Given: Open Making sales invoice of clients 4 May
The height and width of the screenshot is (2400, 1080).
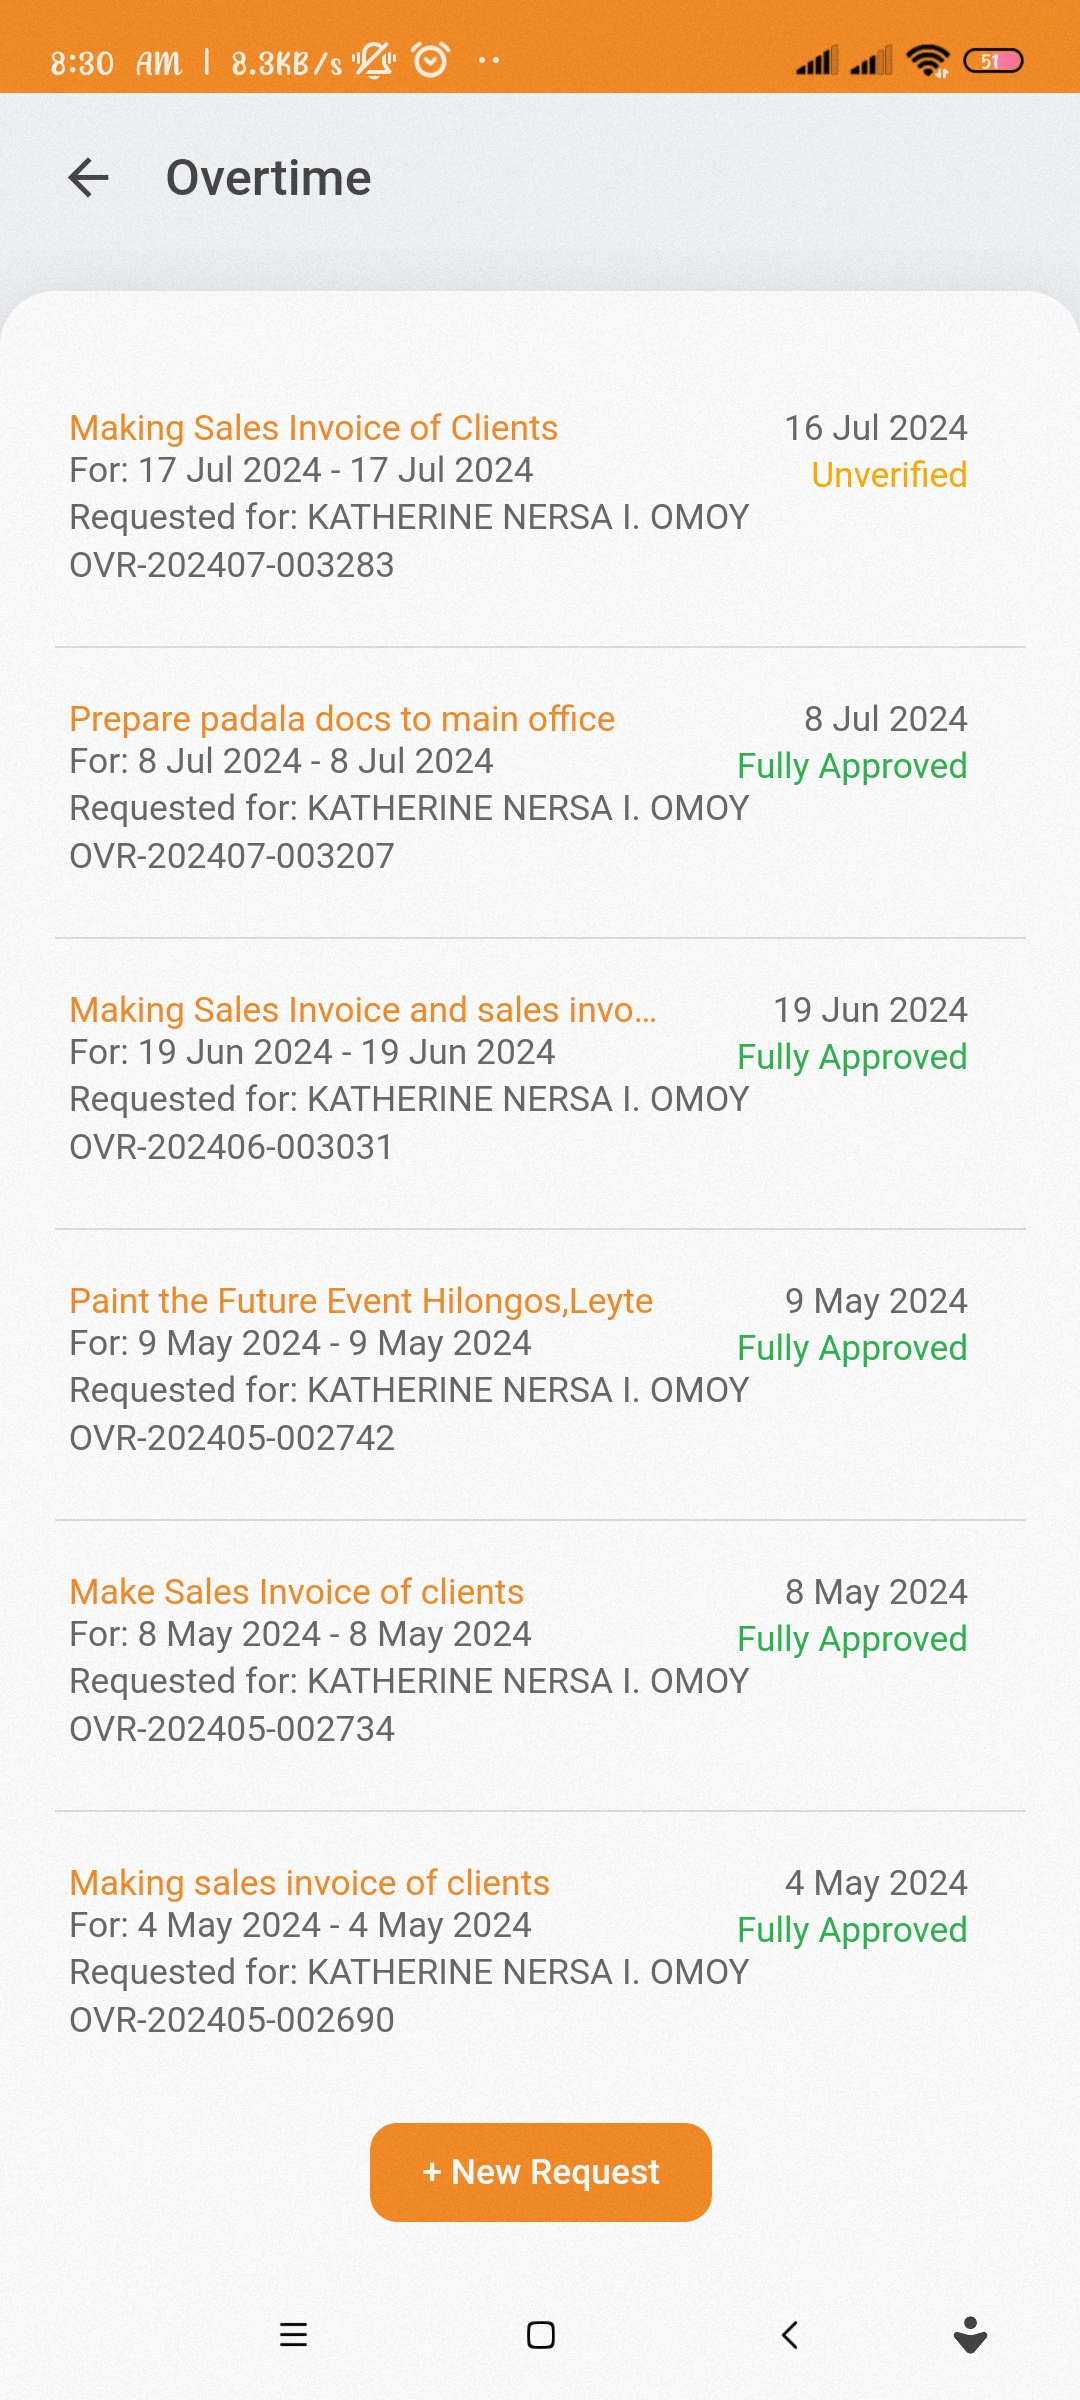Looking at the screenshot, I should [310, 1883].
